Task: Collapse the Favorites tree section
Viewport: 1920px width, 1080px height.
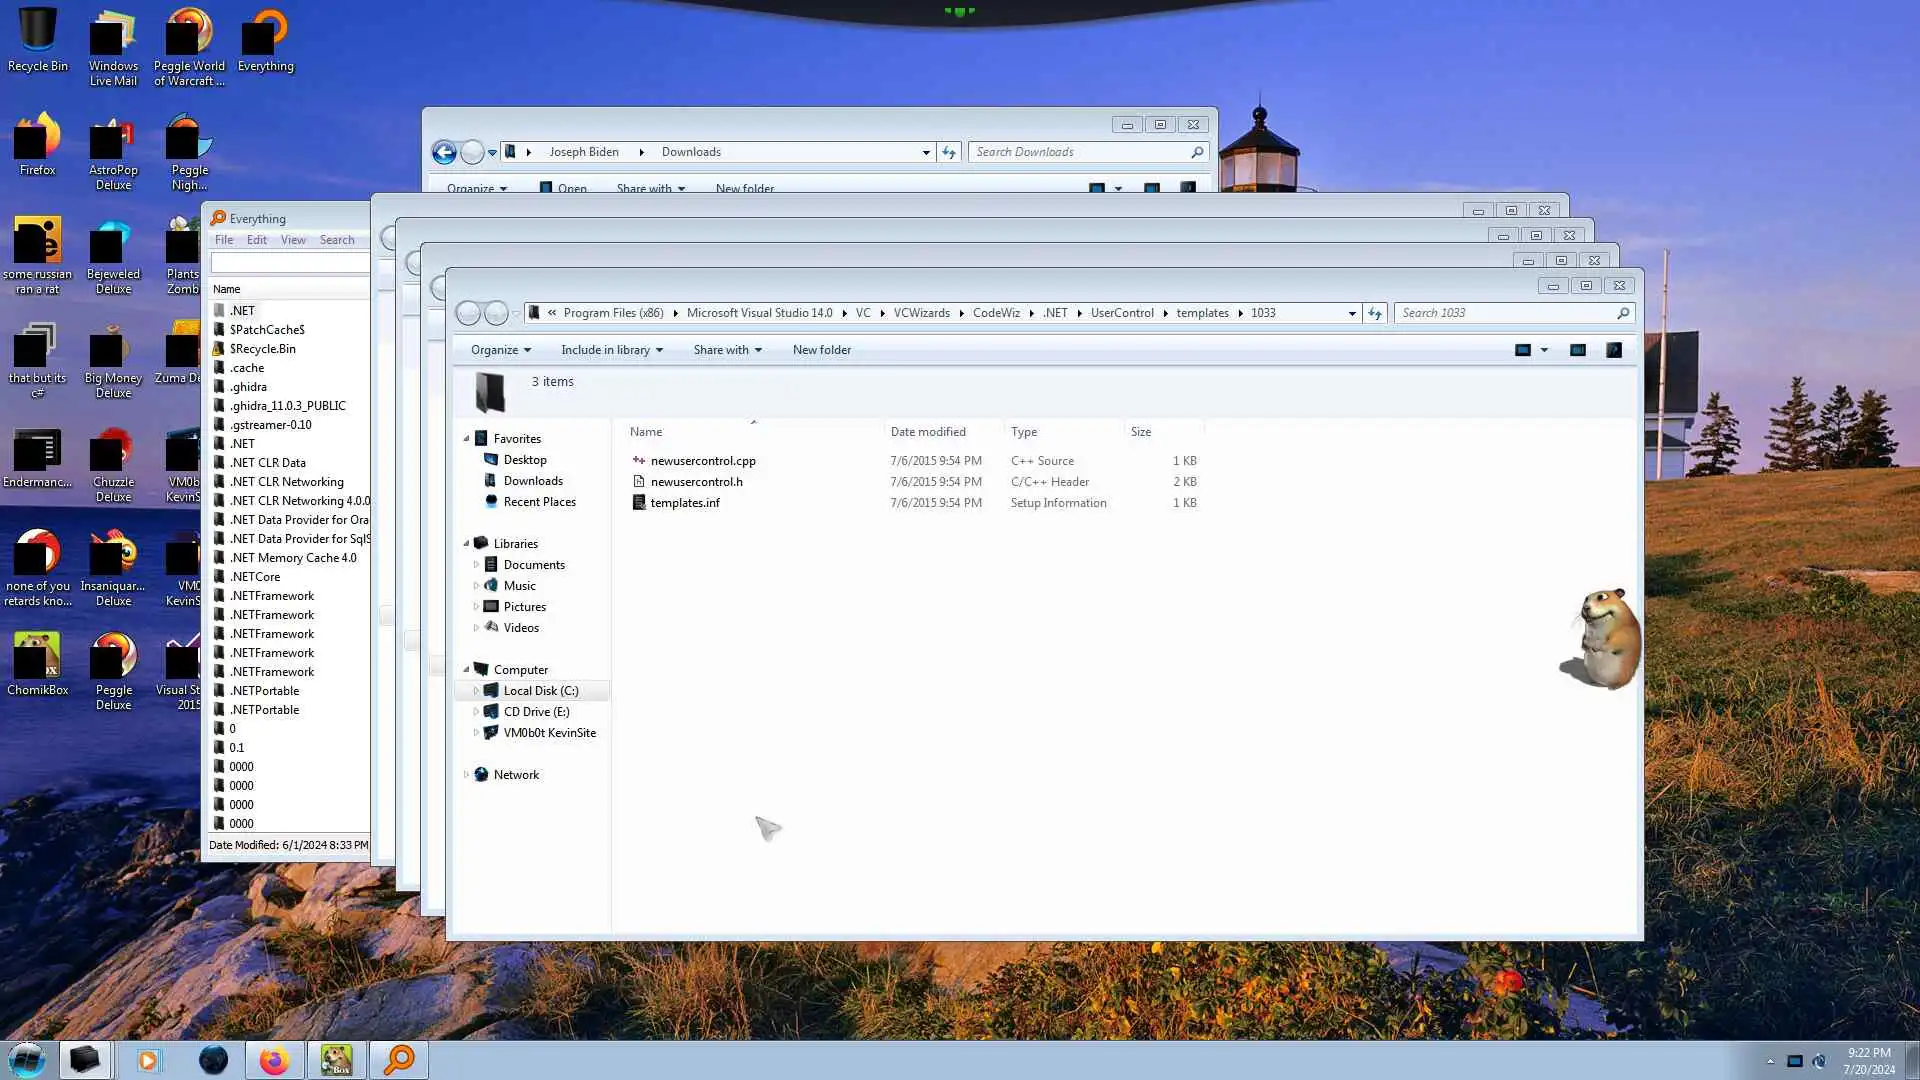Action: coord(466,439)
